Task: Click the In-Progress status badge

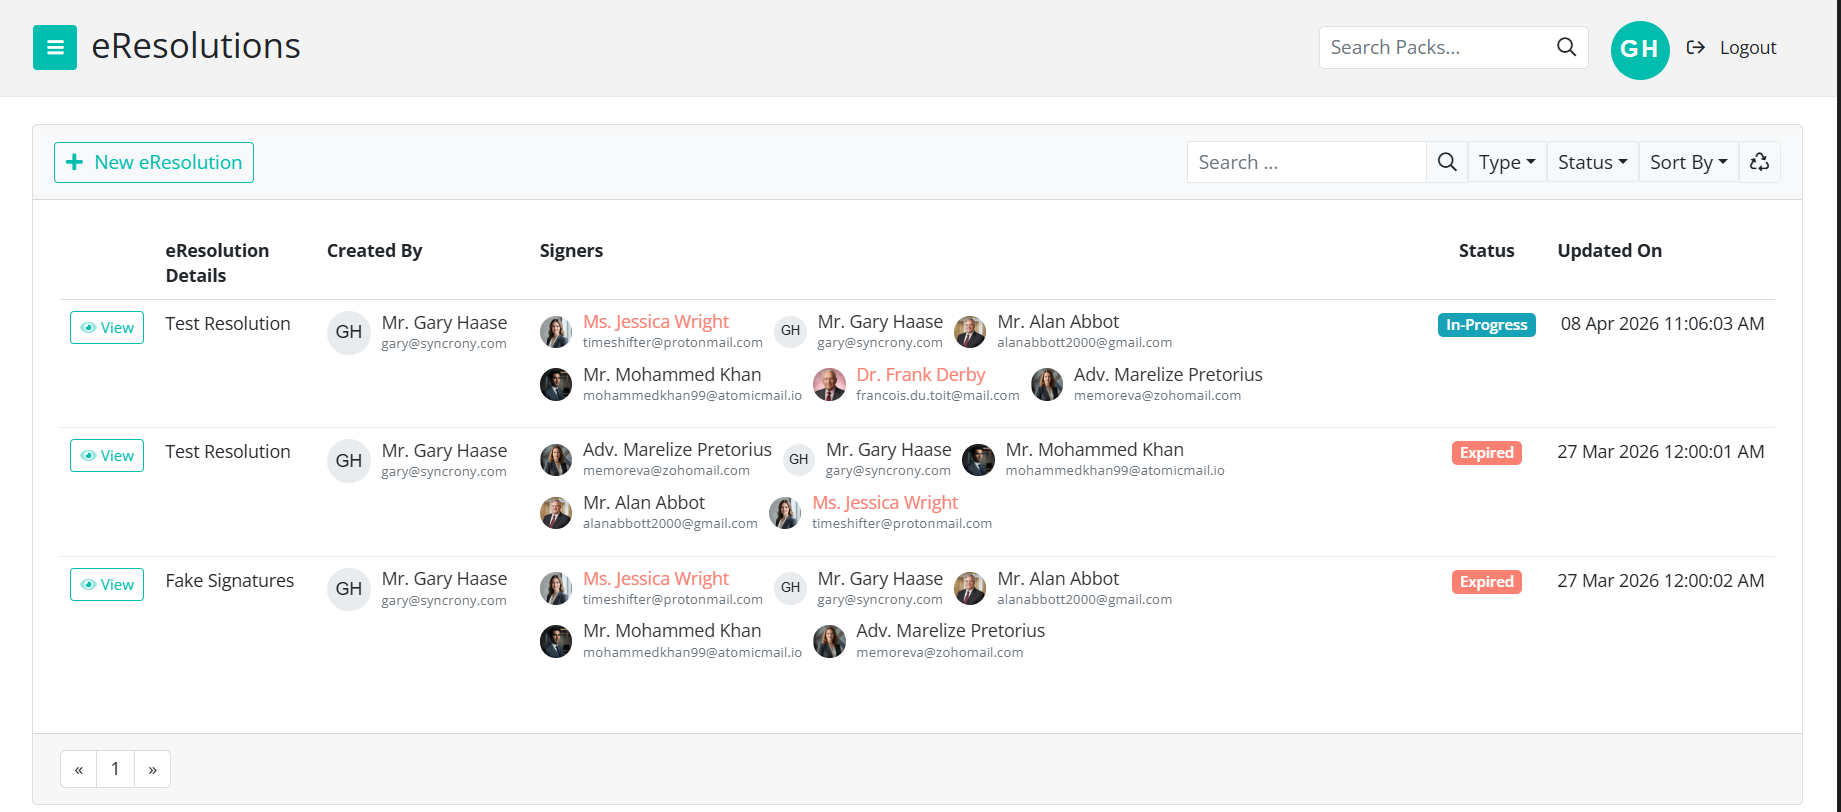Action: (1487, 324)
